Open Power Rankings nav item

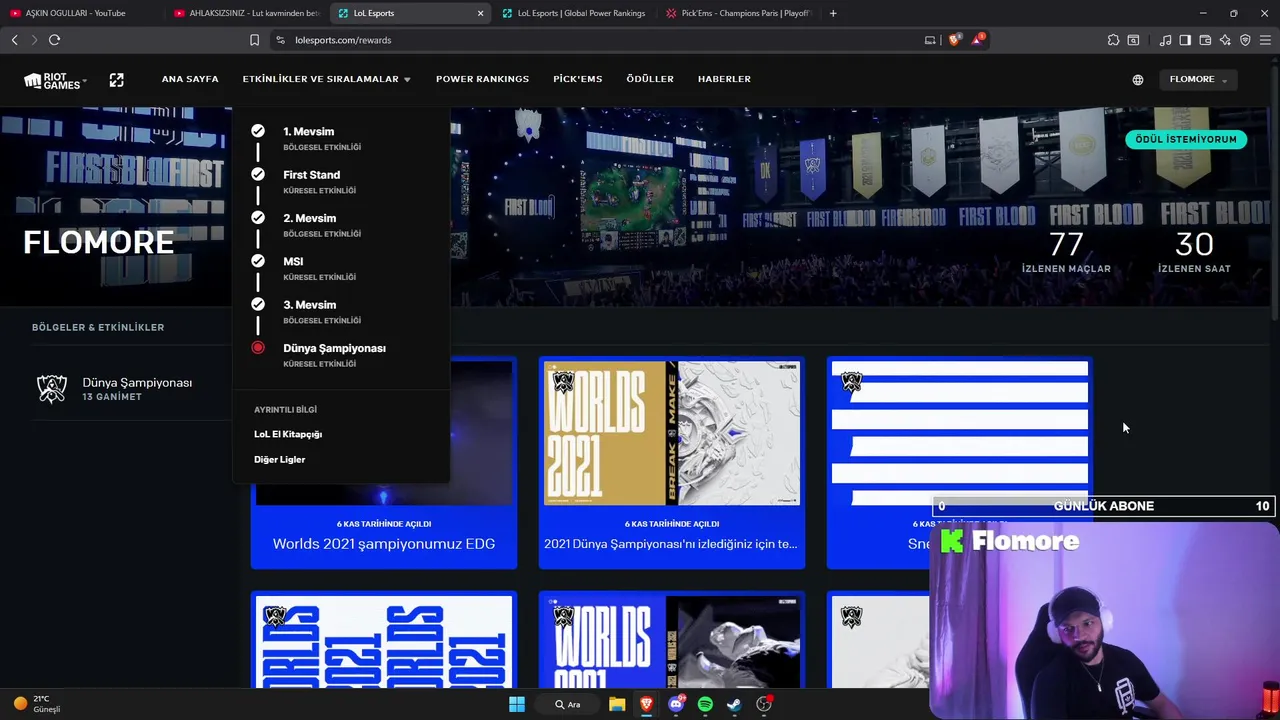[x=482, y=79]
